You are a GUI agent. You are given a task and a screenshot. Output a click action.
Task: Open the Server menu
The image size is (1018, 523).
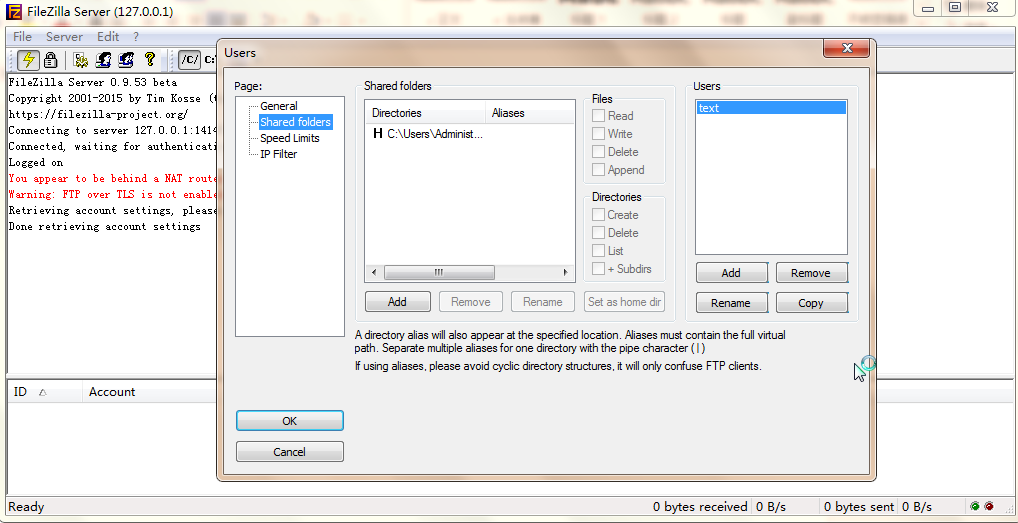pos(64,37)
